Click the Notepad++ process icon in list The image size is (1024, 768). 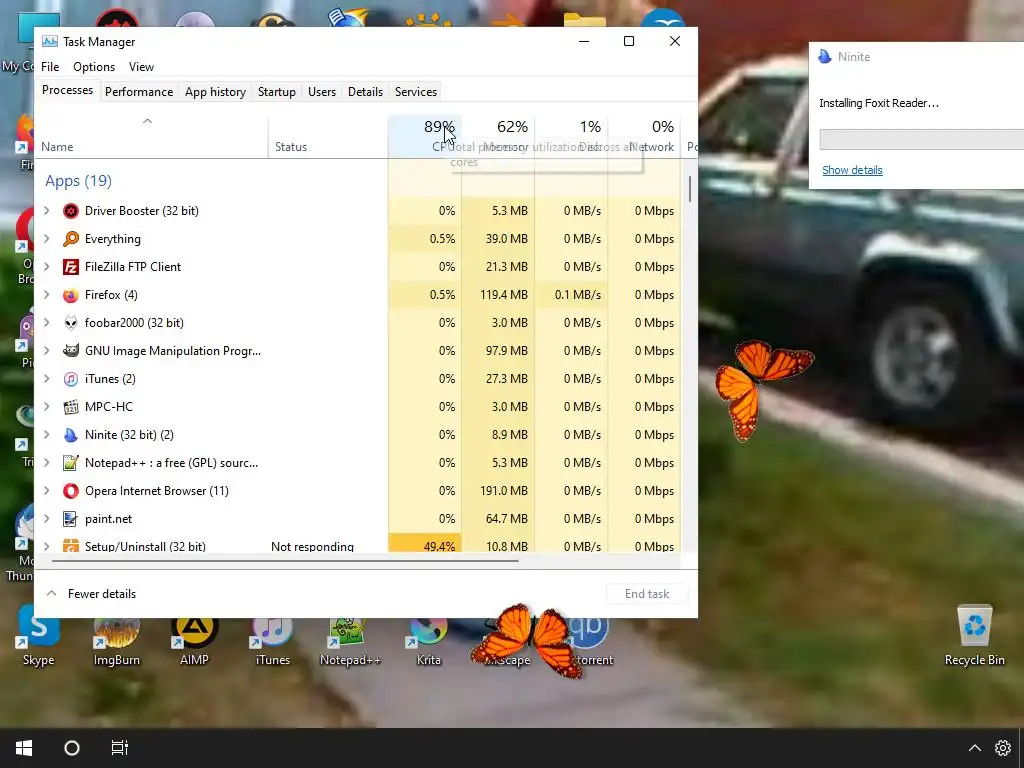click(x=71, y=463)
